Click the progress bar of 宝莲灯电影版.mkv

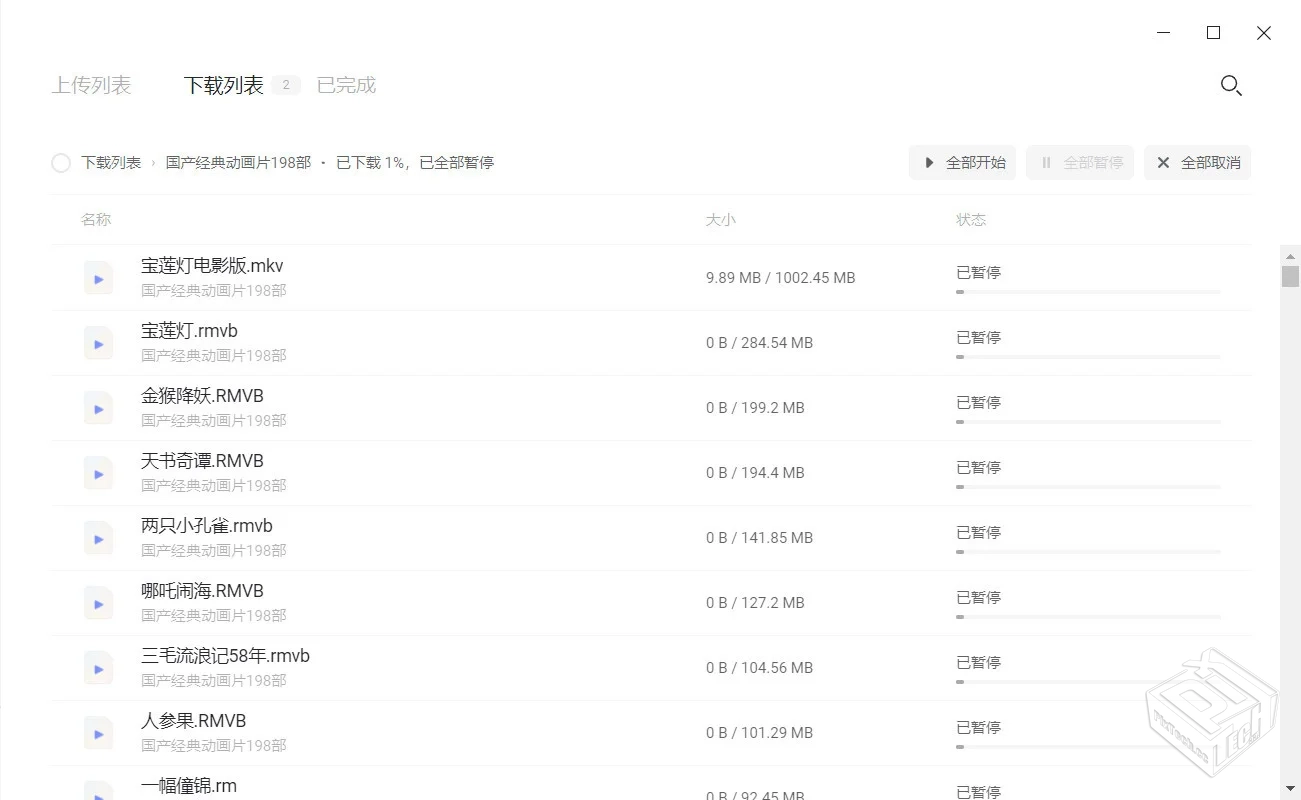[1087, 292]
